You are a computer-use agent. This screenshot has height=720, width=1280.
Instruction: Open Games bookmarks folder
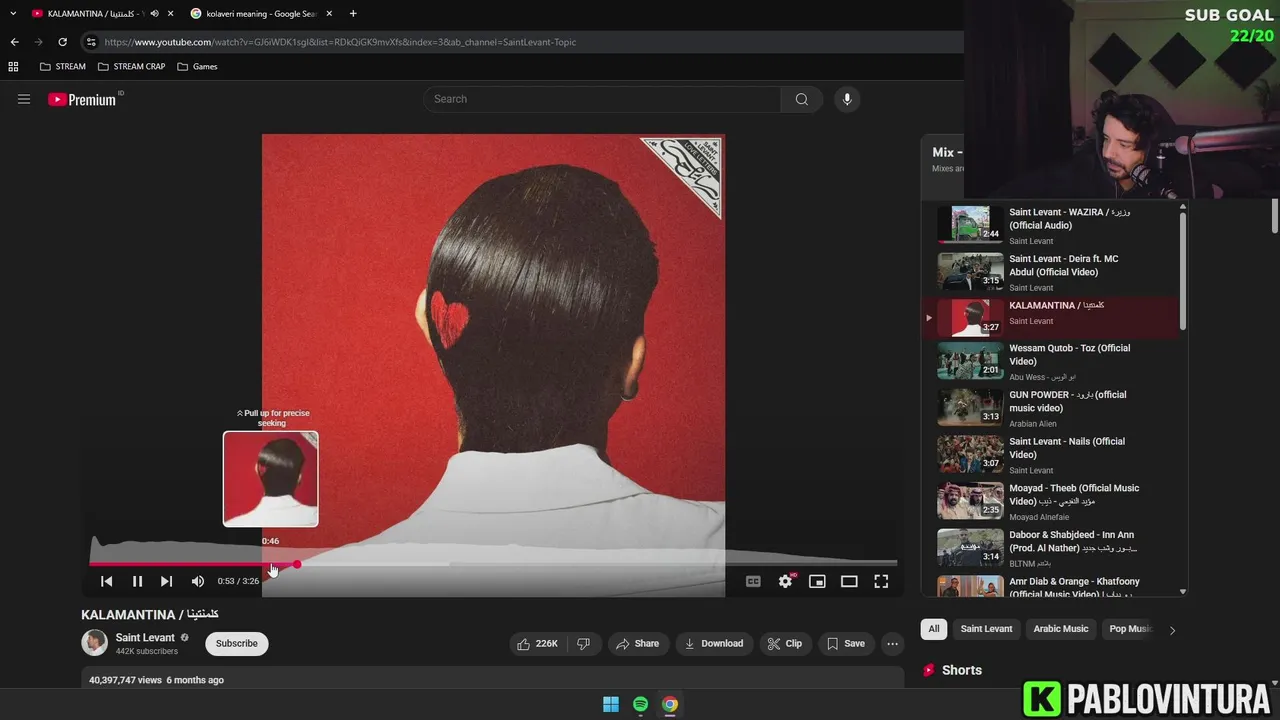click(197, 67)
